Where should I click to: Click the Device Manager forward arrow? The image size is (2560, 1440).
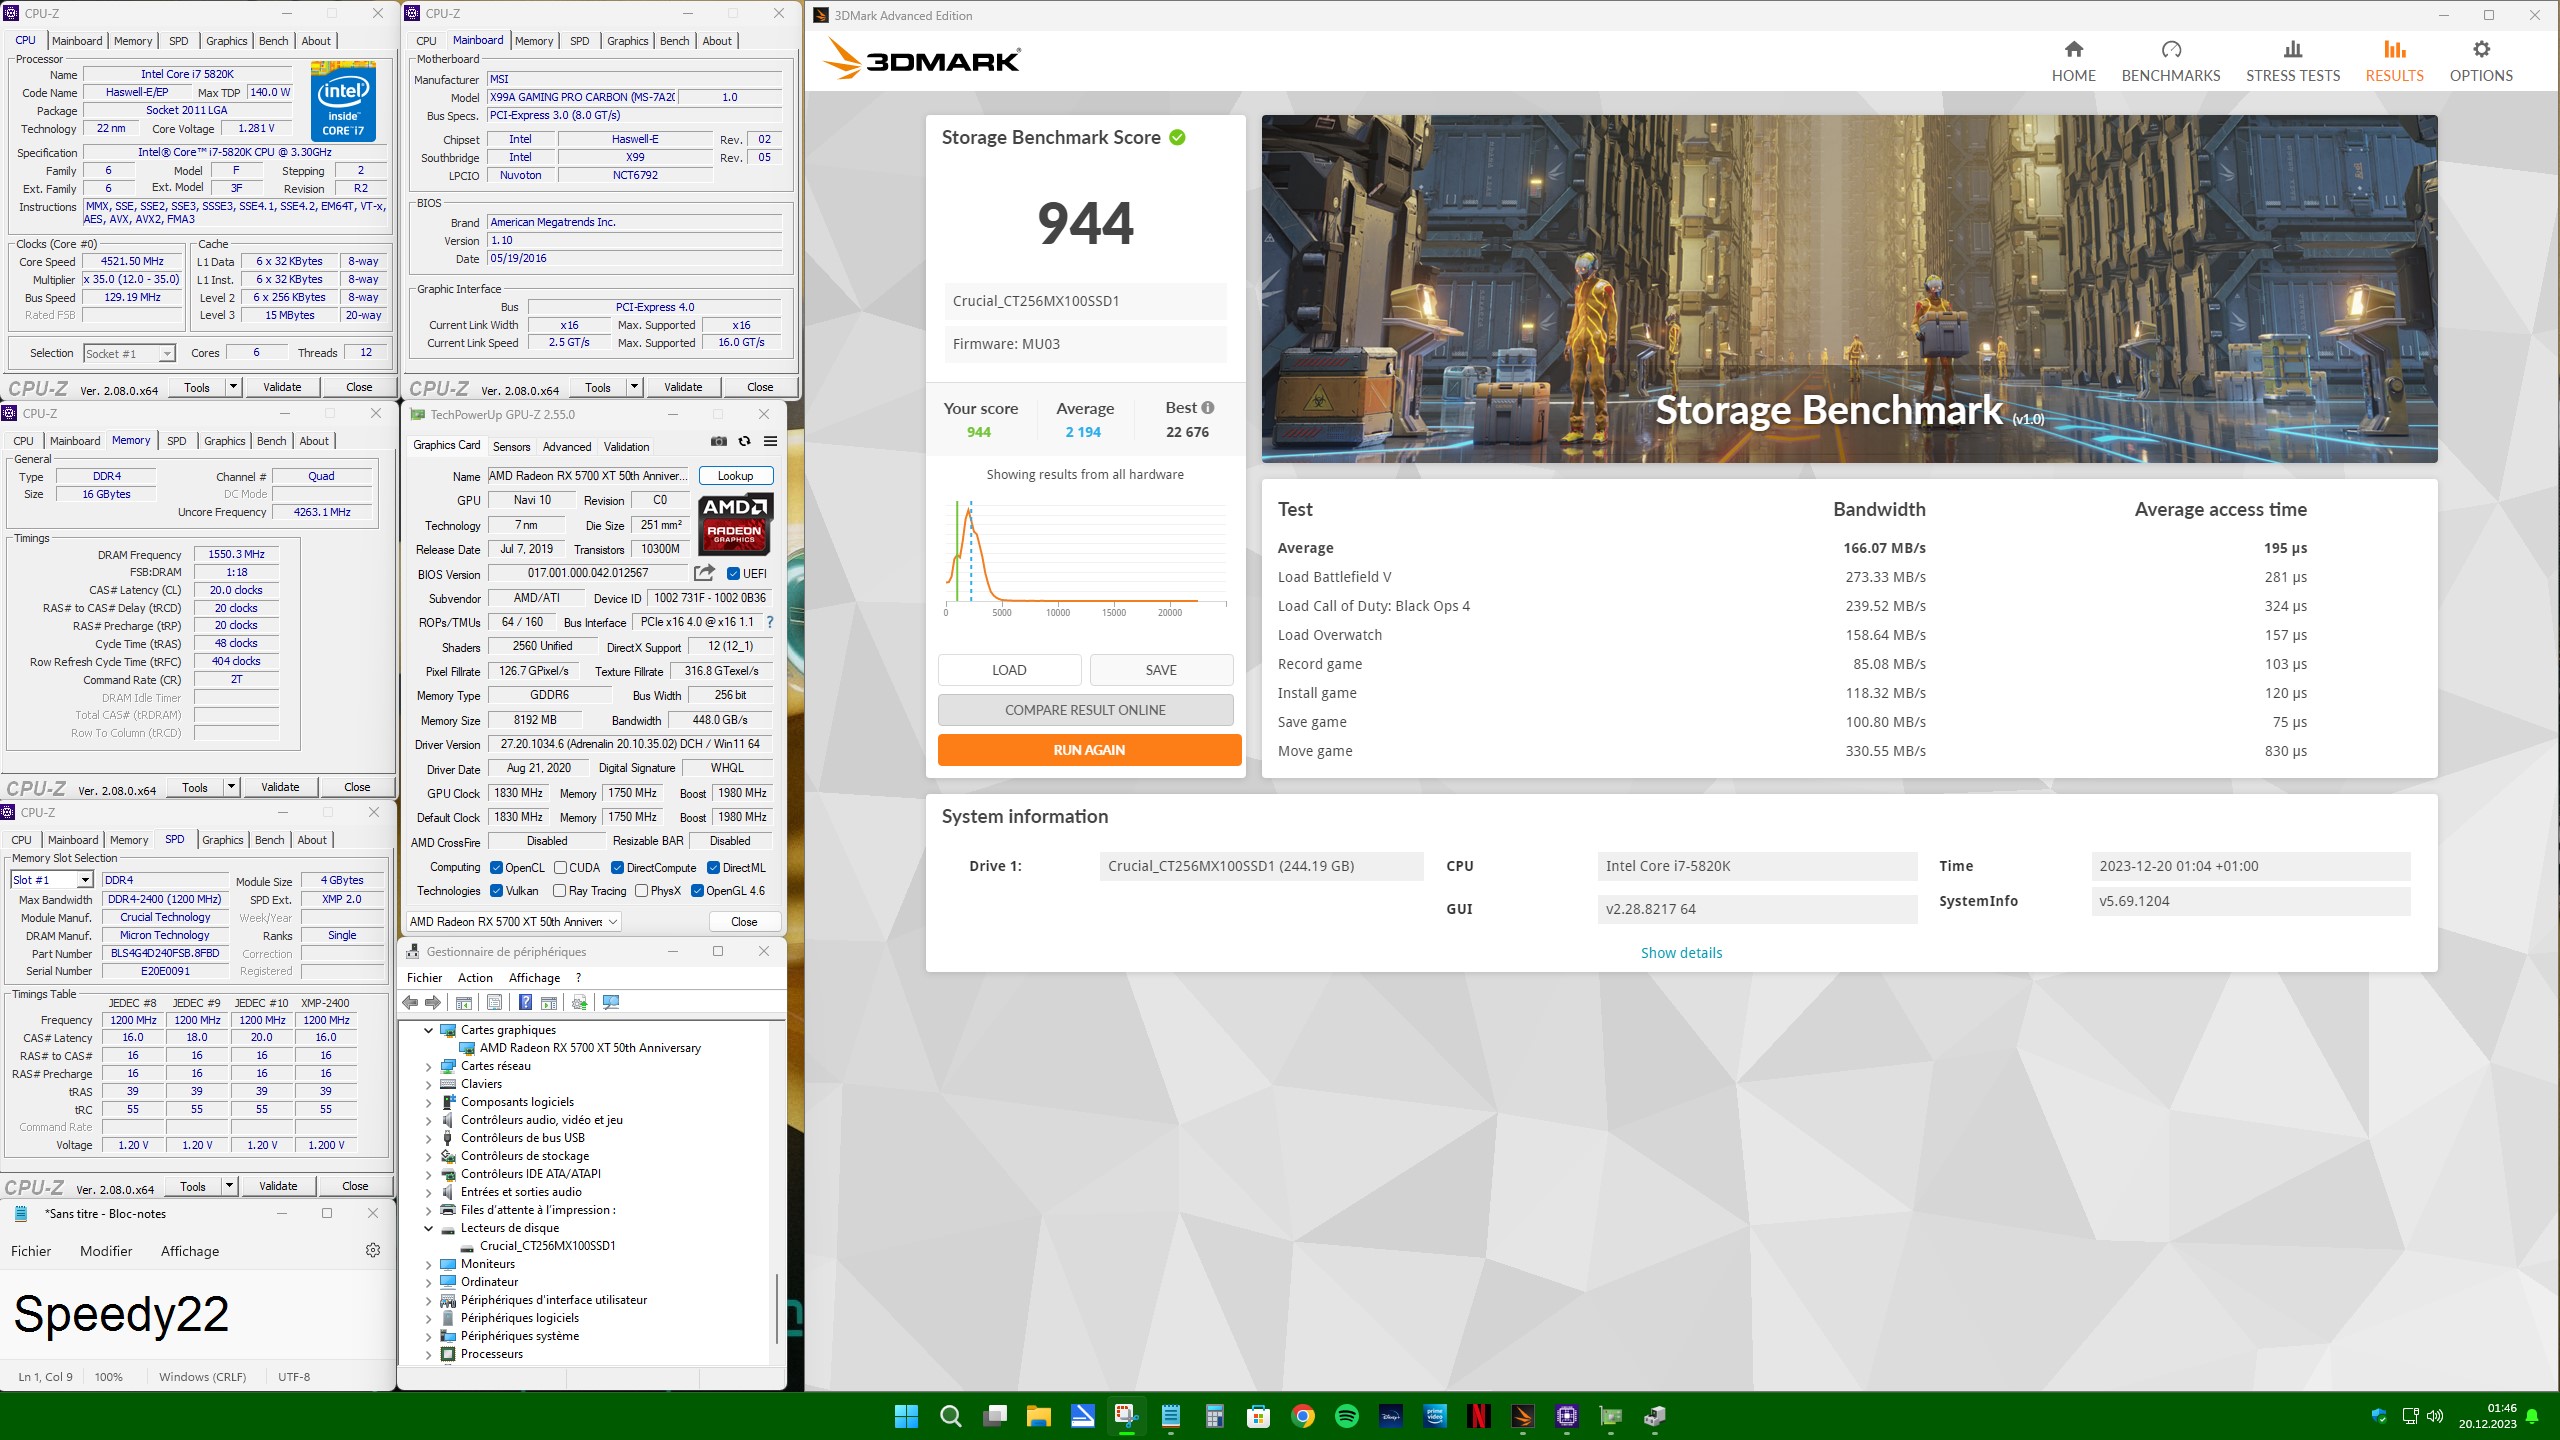pyautogui.click(x=433, y=1003)
